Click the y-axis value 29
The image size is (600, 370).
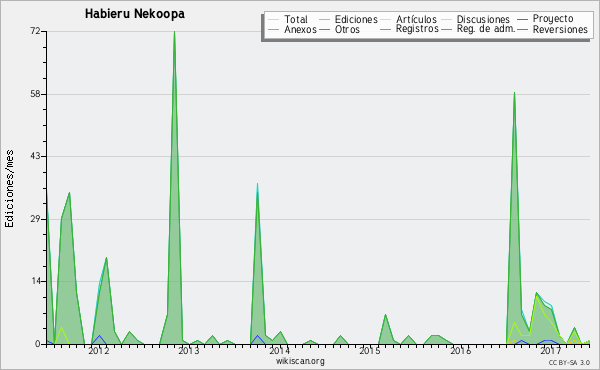point(36,219)
